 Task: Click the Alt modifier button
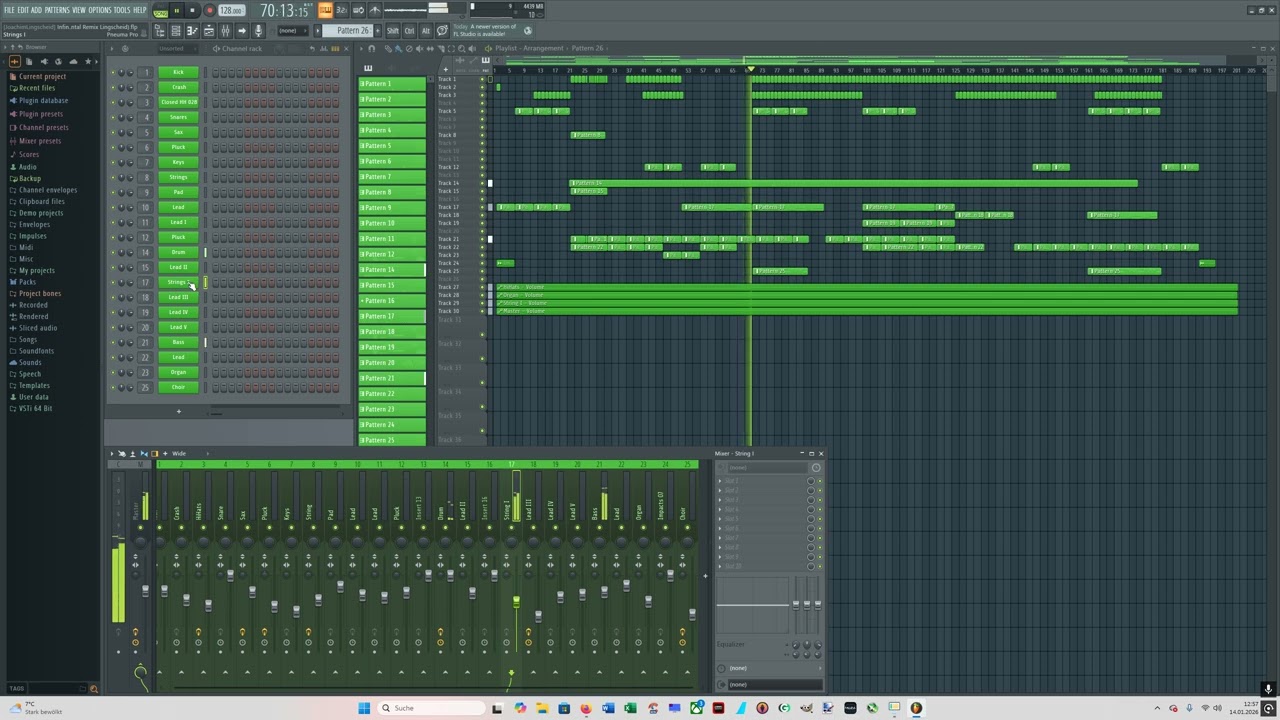pos(426,31)
